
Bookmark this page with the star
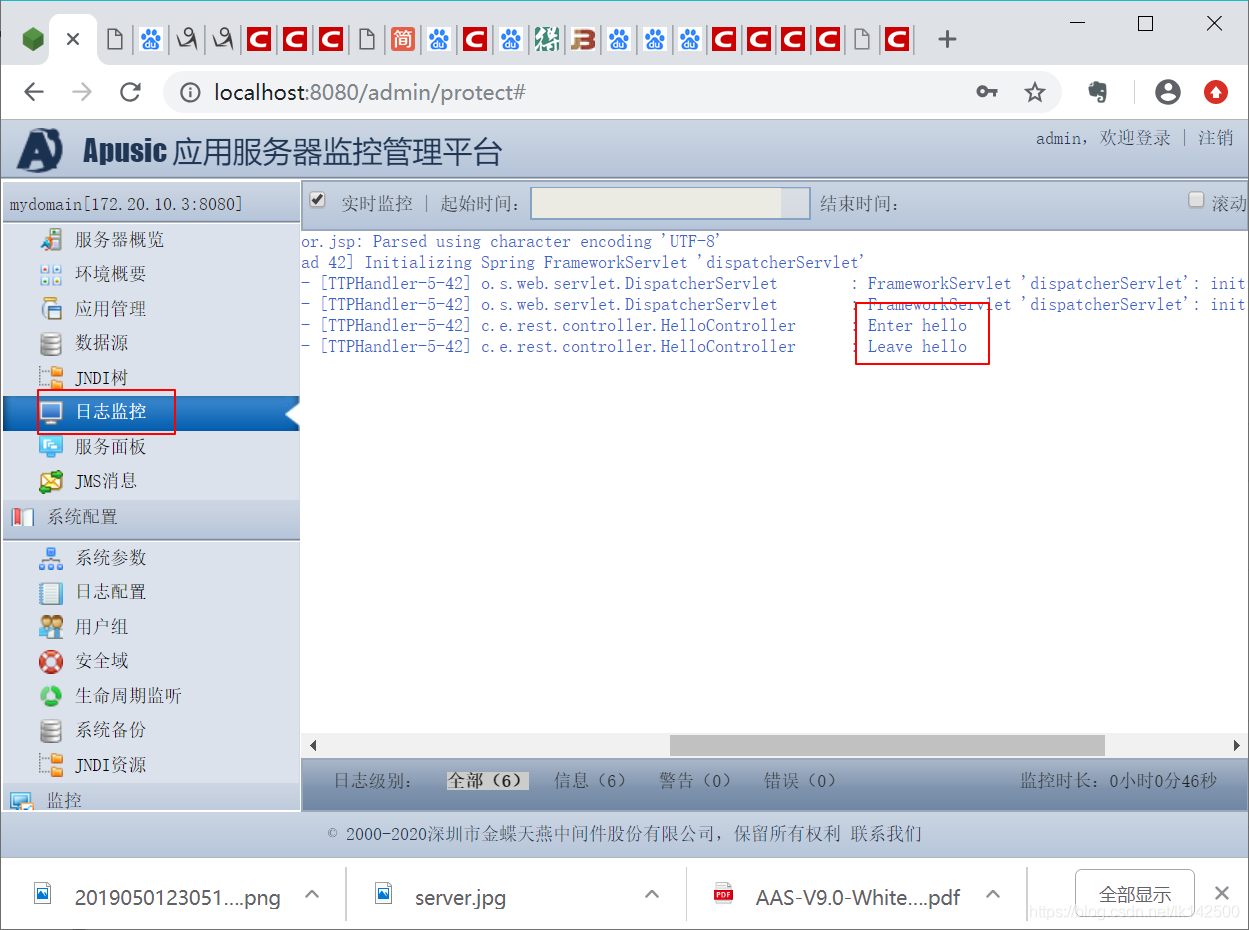[x=1035, y=92]
